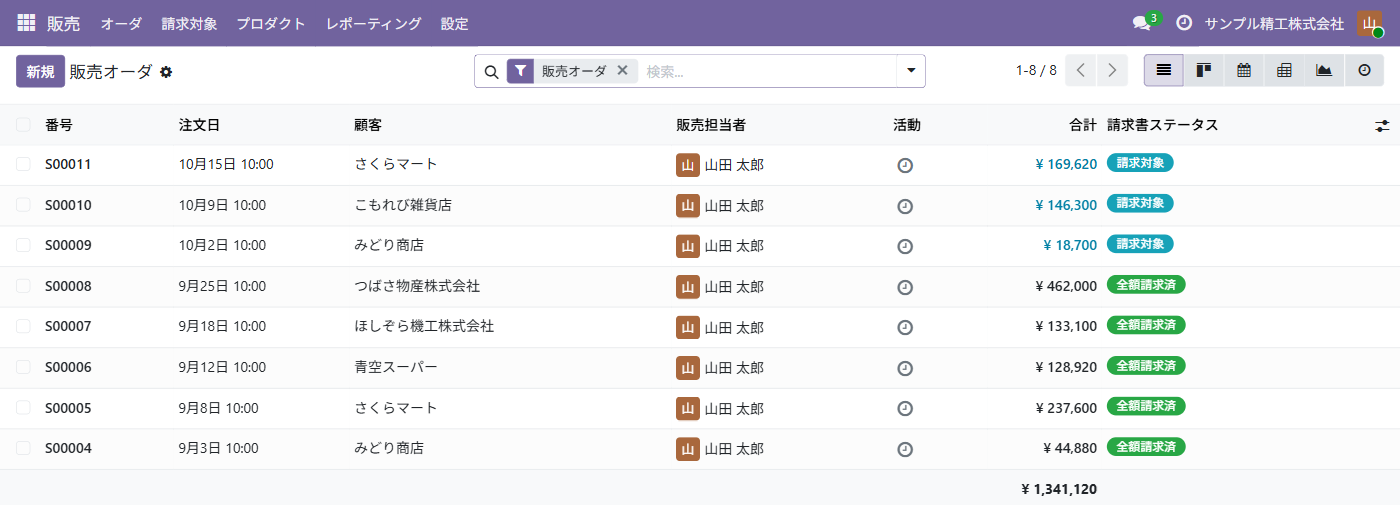The image size is (1400, 505).
Task: Click activity clock for order S00006
Action: click(x=905, y=368)
